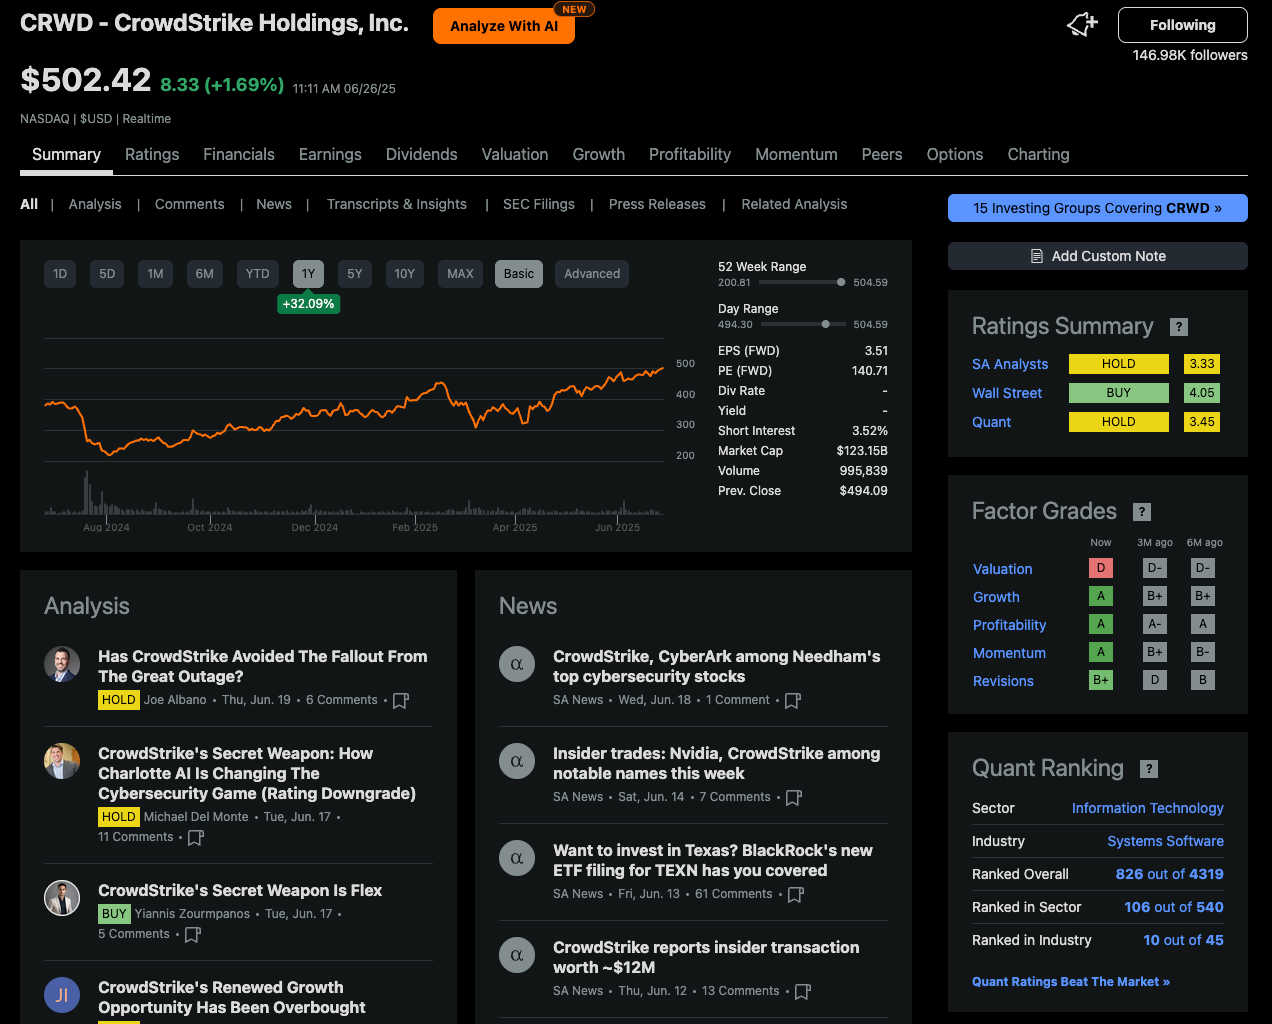Viewport: 1272px width, 1024px height.
Task: Bookmark the Charlotte AI article
Action: (196, 838)
